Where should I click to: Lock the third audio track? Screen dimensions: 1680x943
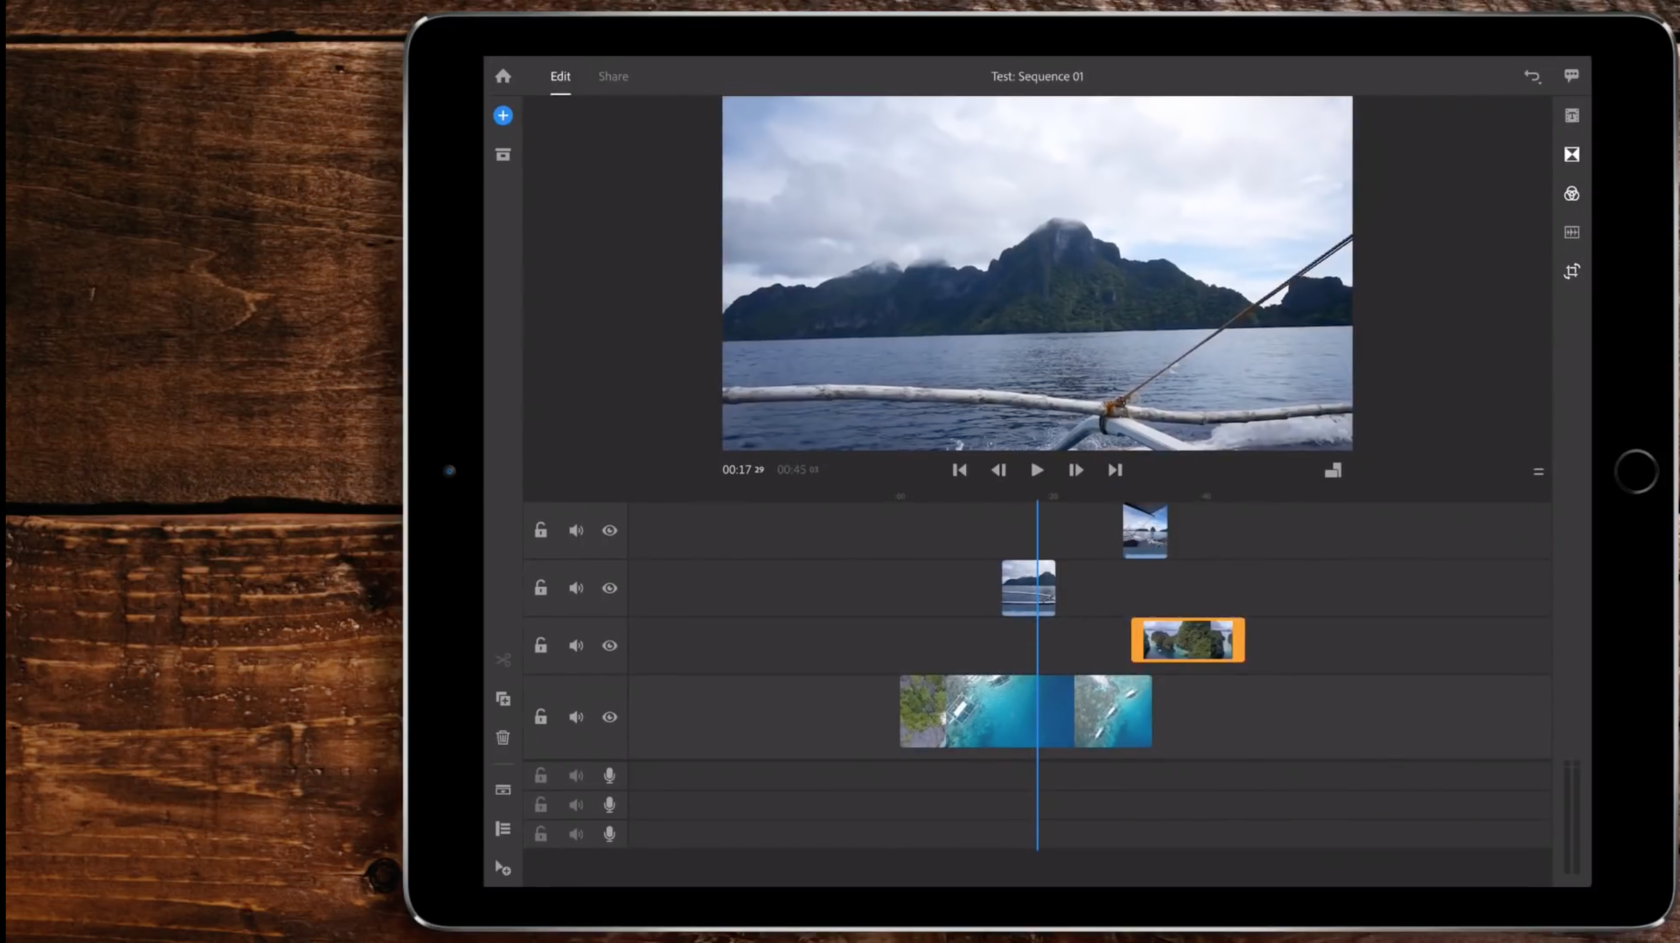[x=541, y=834]
